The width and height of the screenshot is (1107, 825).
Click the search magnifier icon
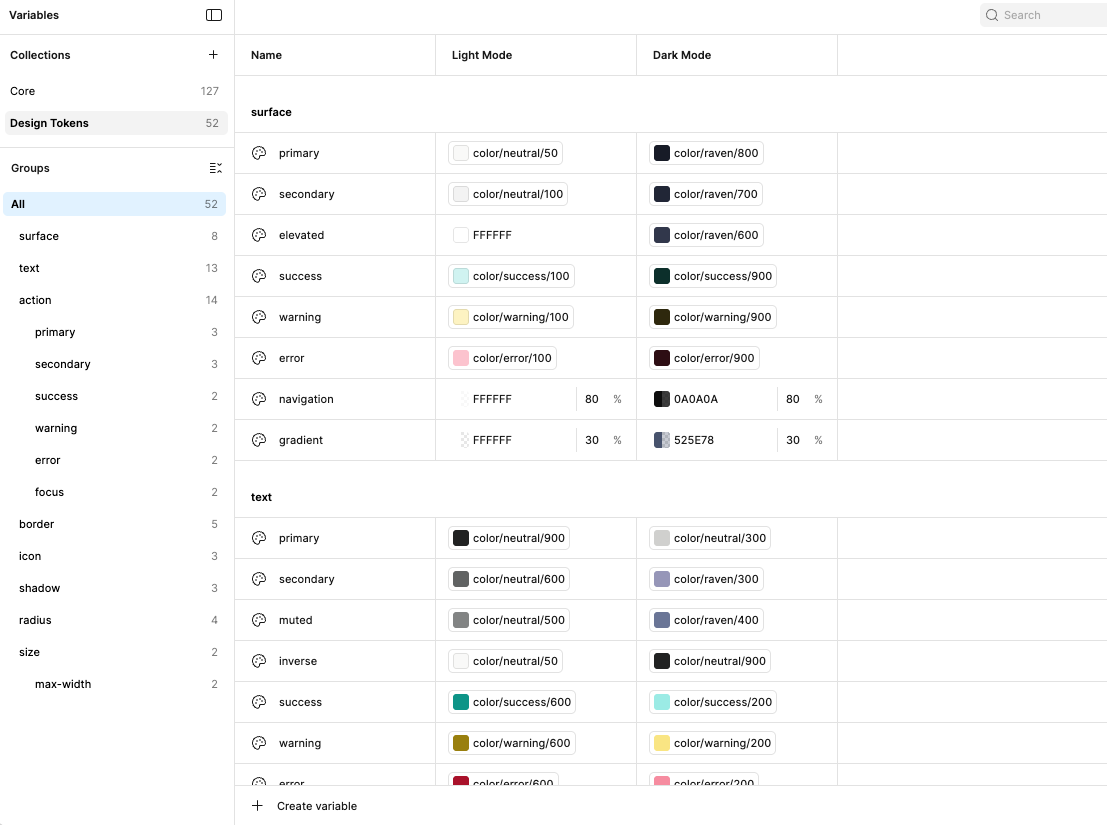point(991,15)
